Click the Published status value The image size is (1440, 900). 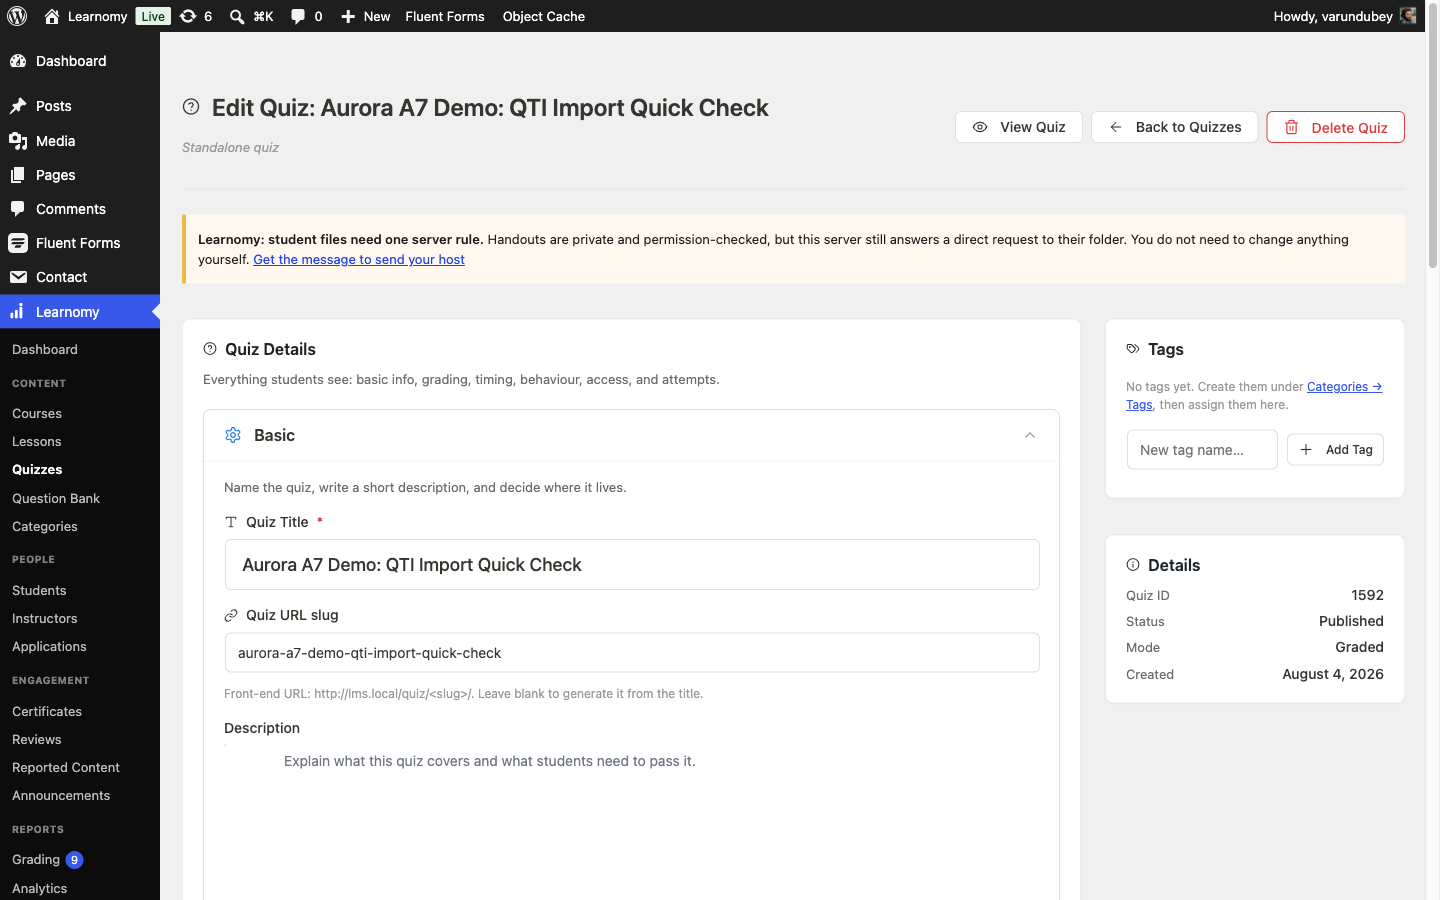1351,621
